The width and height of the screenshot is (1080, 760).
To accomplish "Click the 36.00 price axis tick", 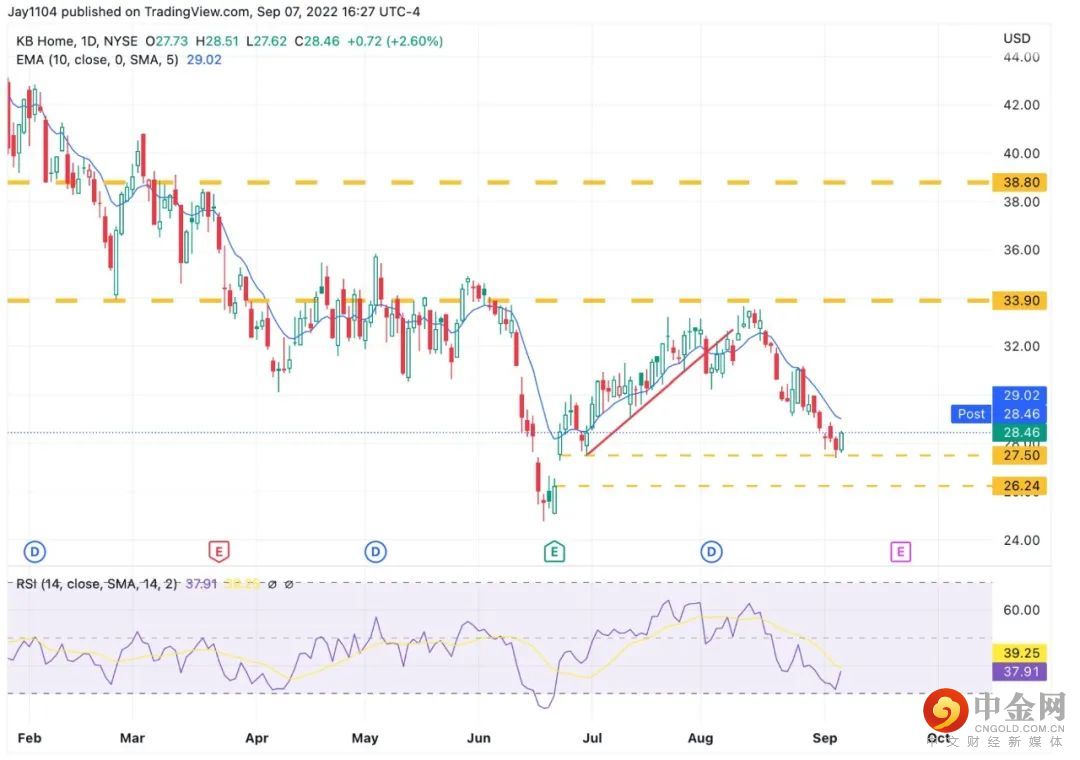I will (x=1021, y=249).
